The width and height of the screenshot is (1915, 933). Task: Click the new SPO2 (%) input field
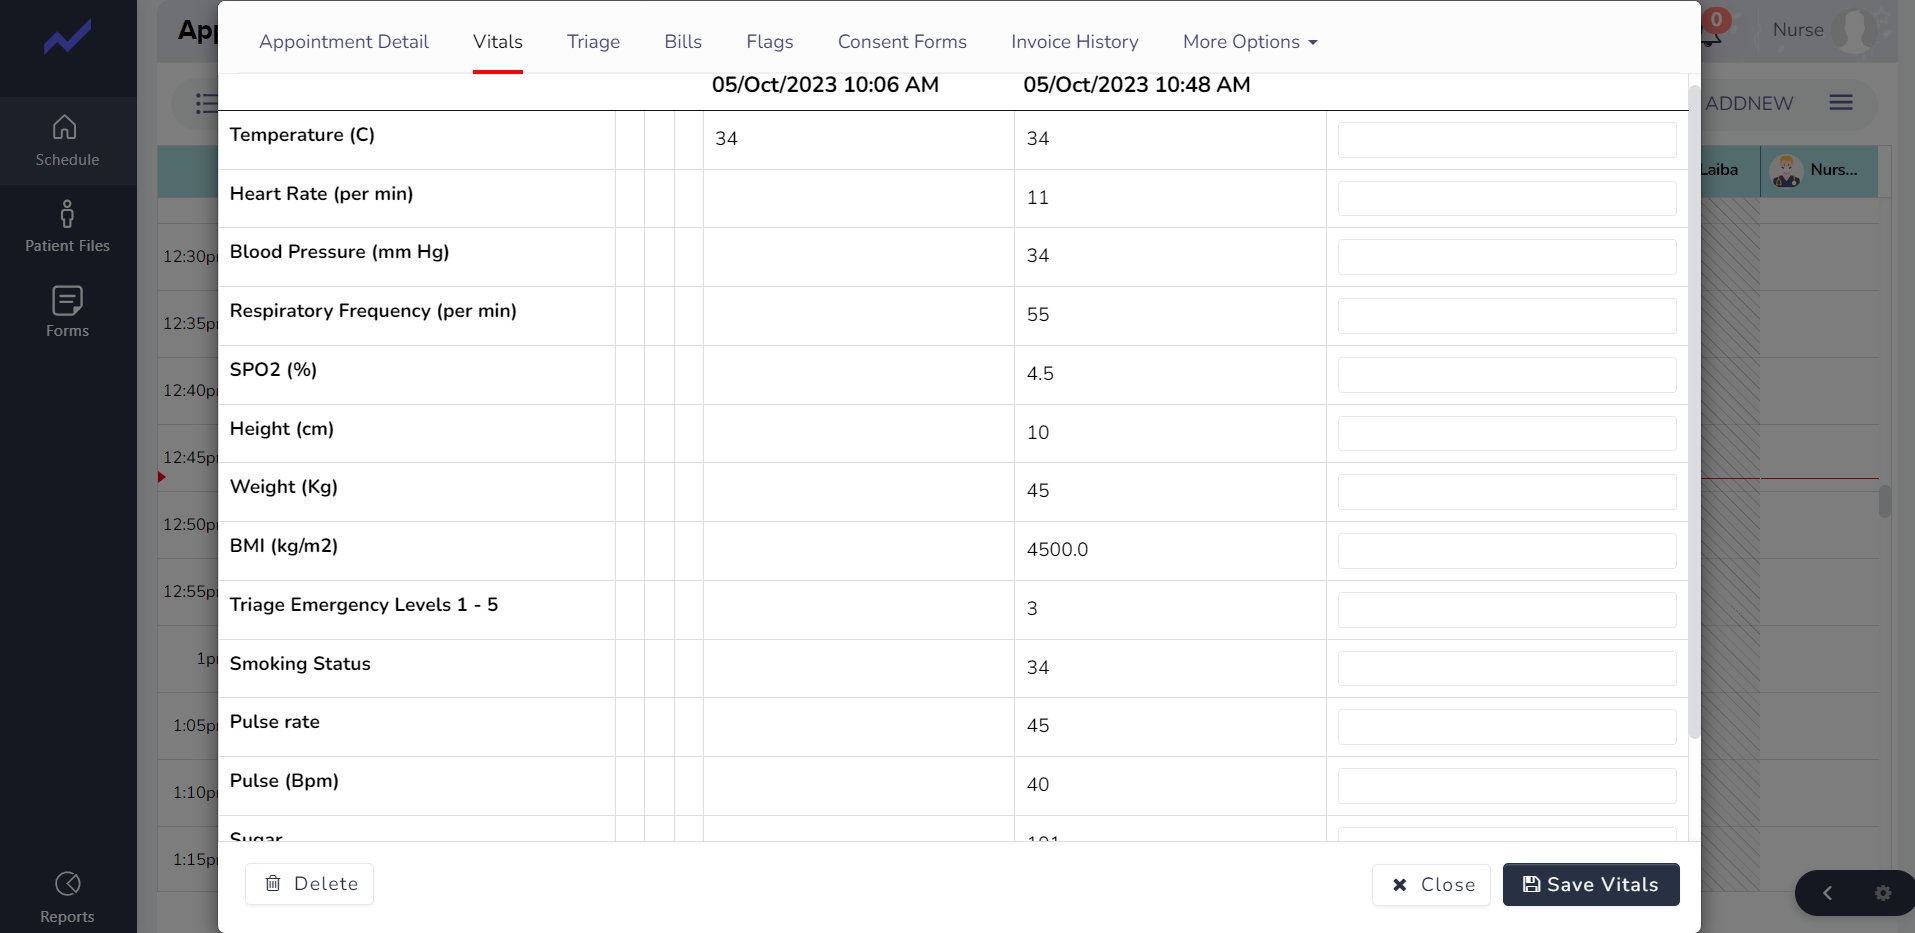point(1507,375)
